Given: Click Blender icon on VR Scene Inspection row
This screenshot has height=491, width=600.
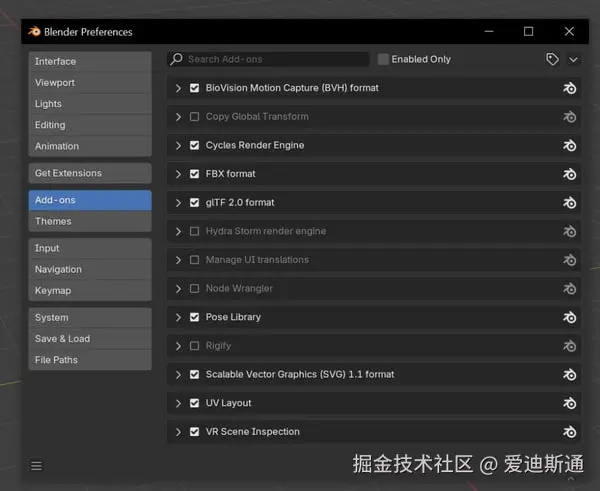Looking at the screenshot, I should coord(569,432).
